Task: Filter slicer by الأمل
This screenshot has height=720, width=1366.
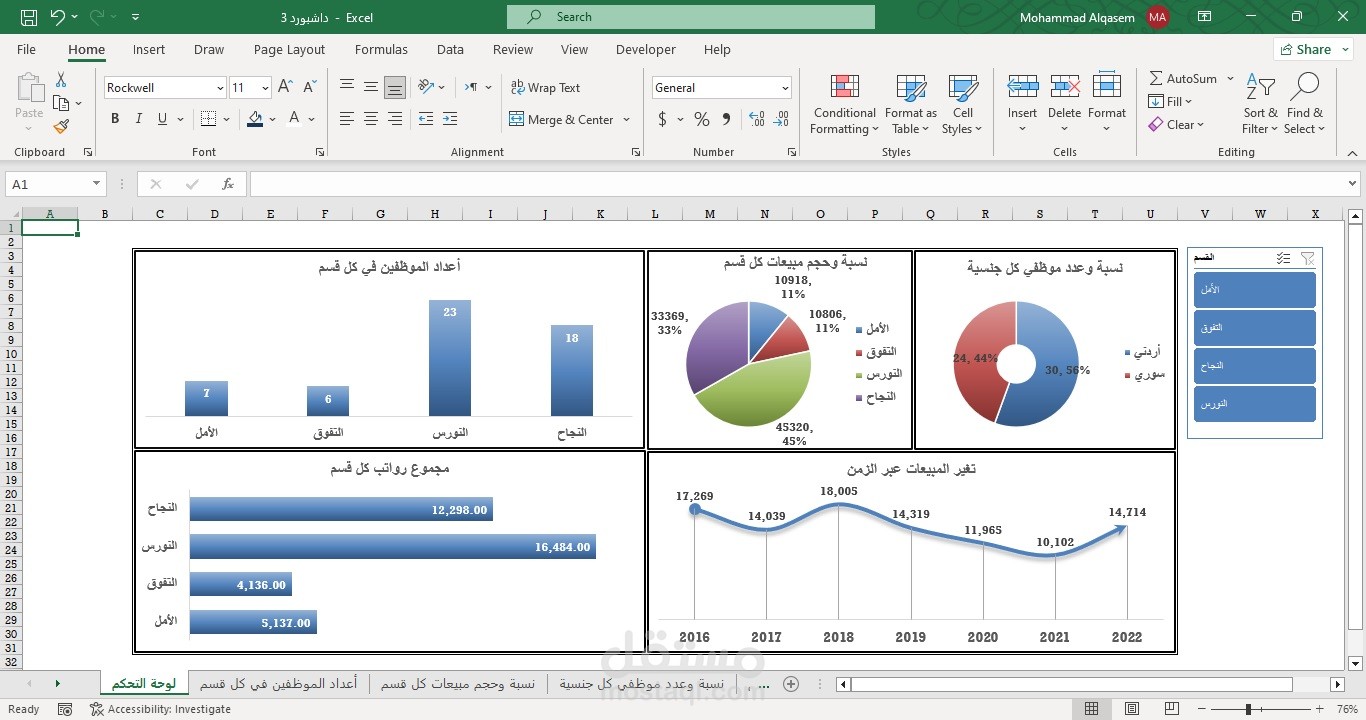Action: (1255, 290)
